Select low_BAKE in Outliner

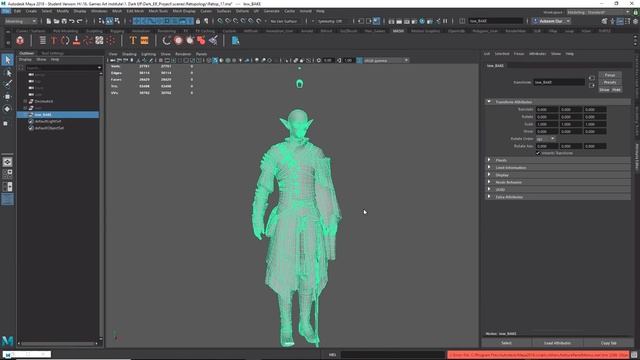58,115
